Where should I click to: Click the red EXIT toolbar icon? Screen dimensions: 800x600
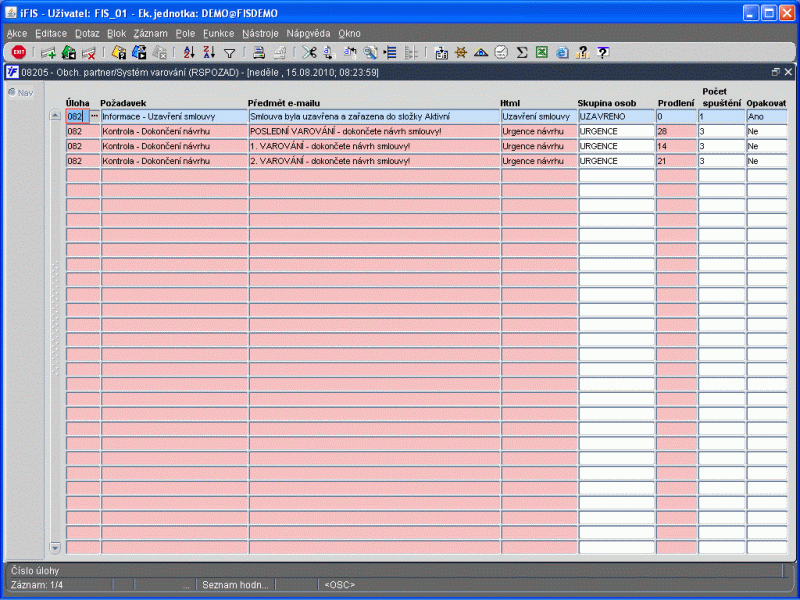pos(19,52)
